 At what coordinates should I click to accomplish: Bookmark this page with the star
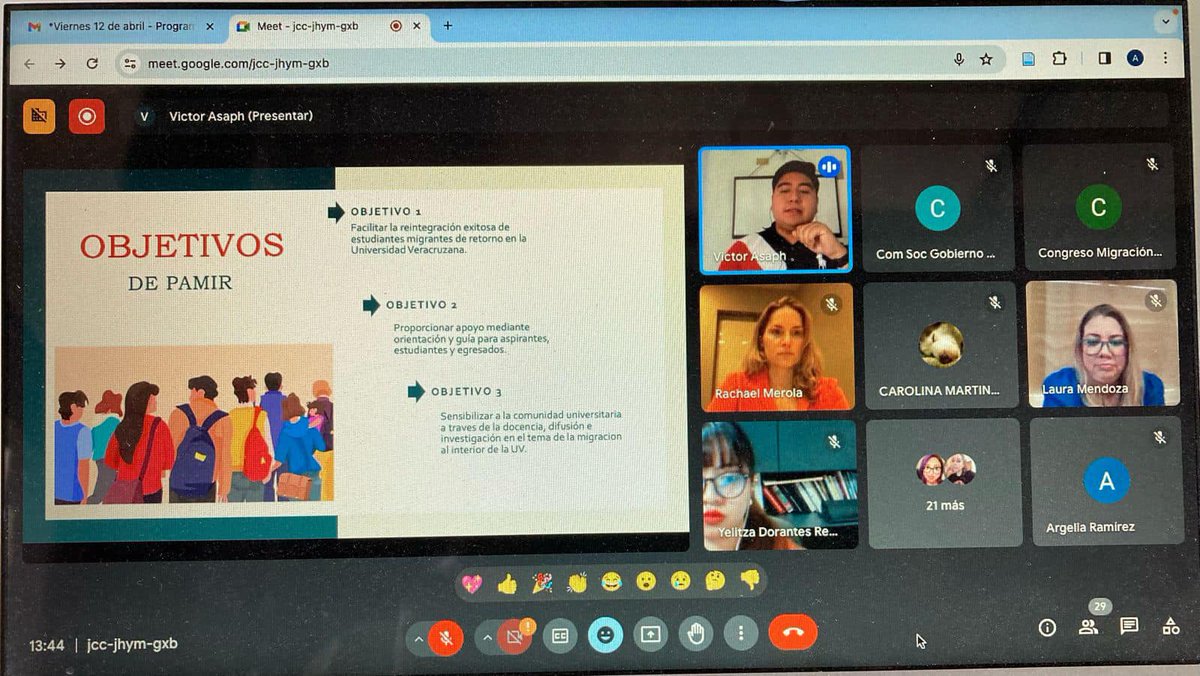click(x=986, y=60)
